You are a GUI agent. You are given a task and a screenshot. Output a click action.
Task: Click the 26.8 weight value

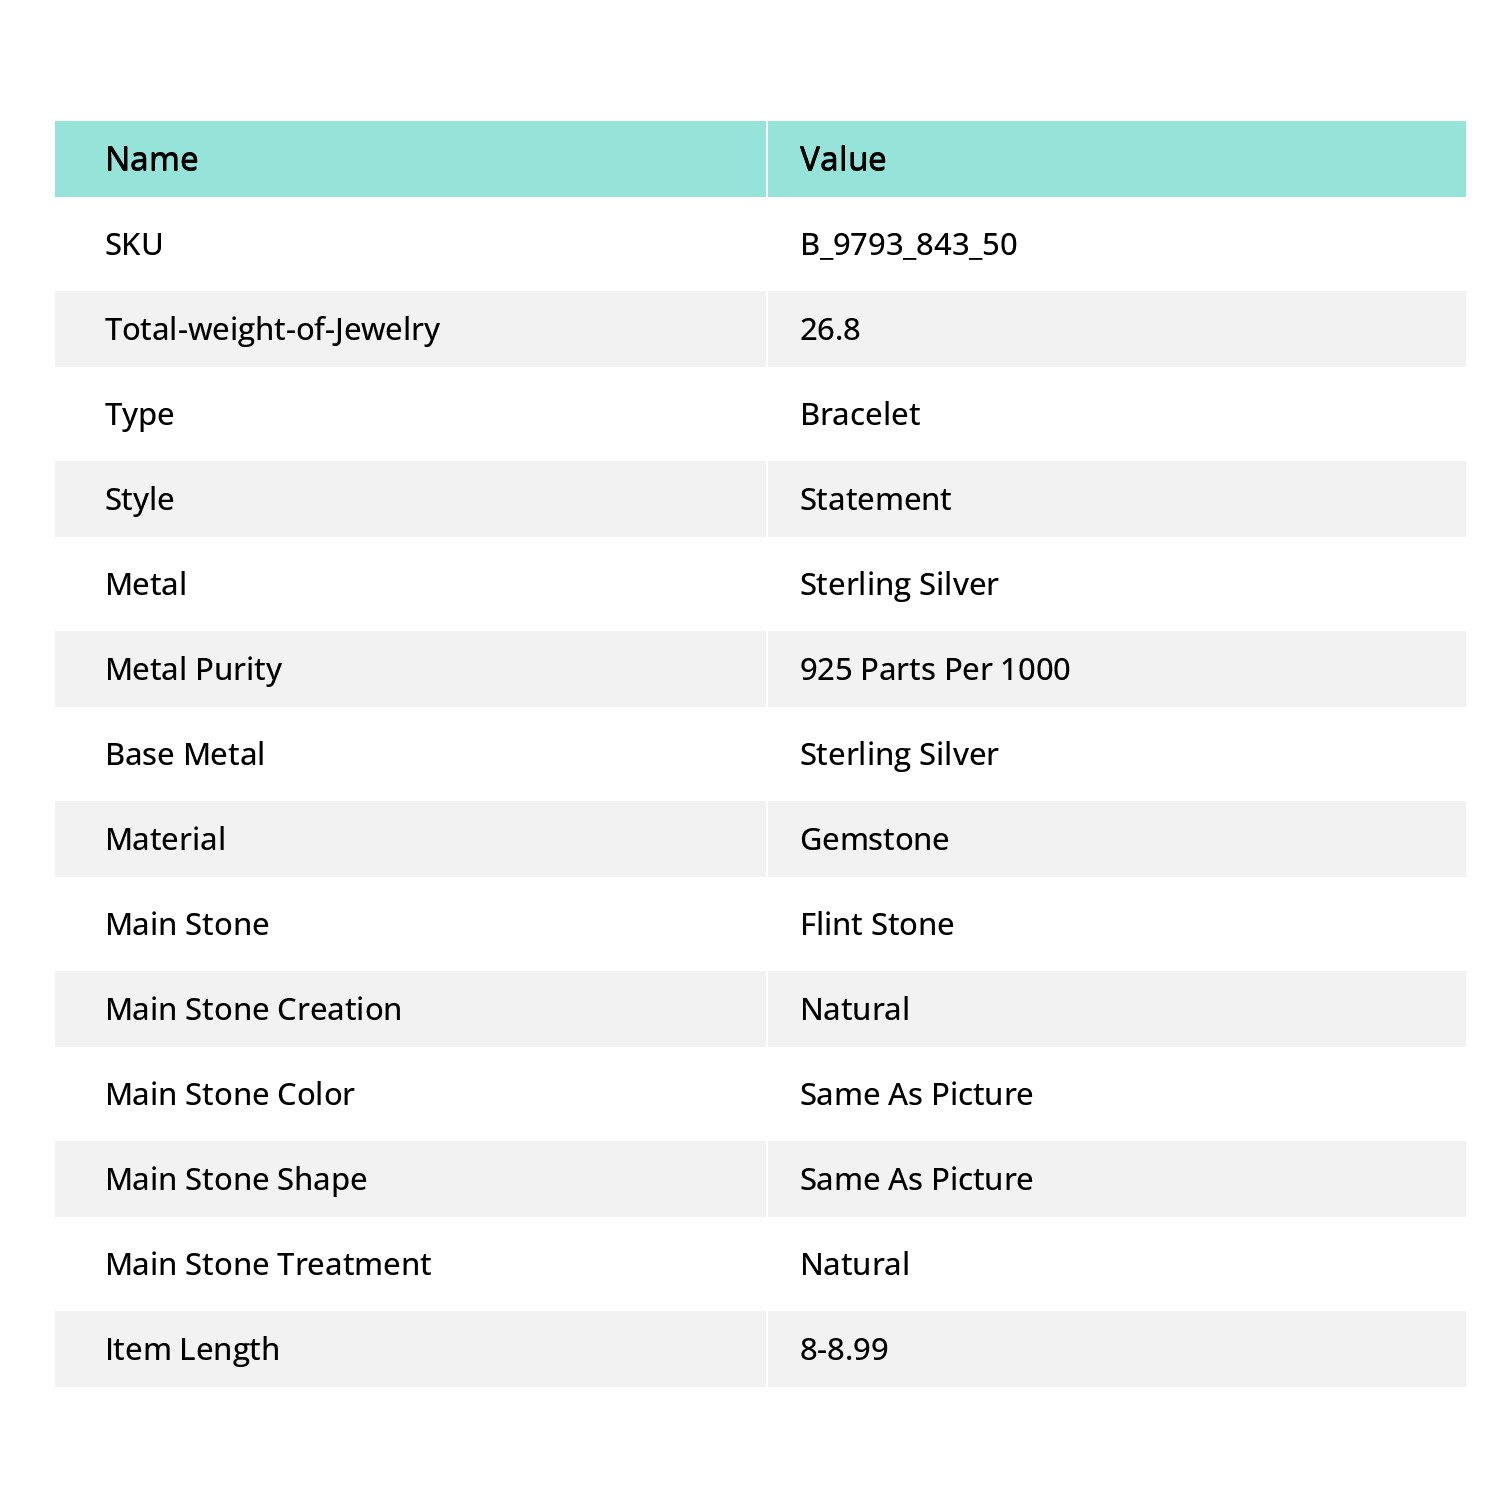[x=830, y=329]
